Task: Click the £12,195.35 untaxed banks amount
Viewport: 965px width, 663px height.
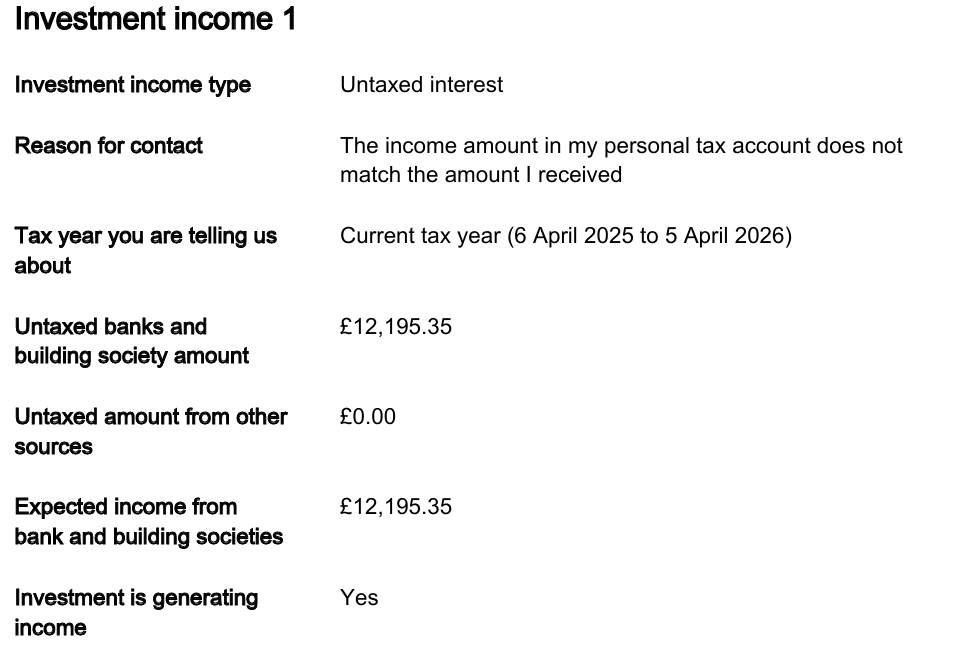Action: click(x=396, y=326)
